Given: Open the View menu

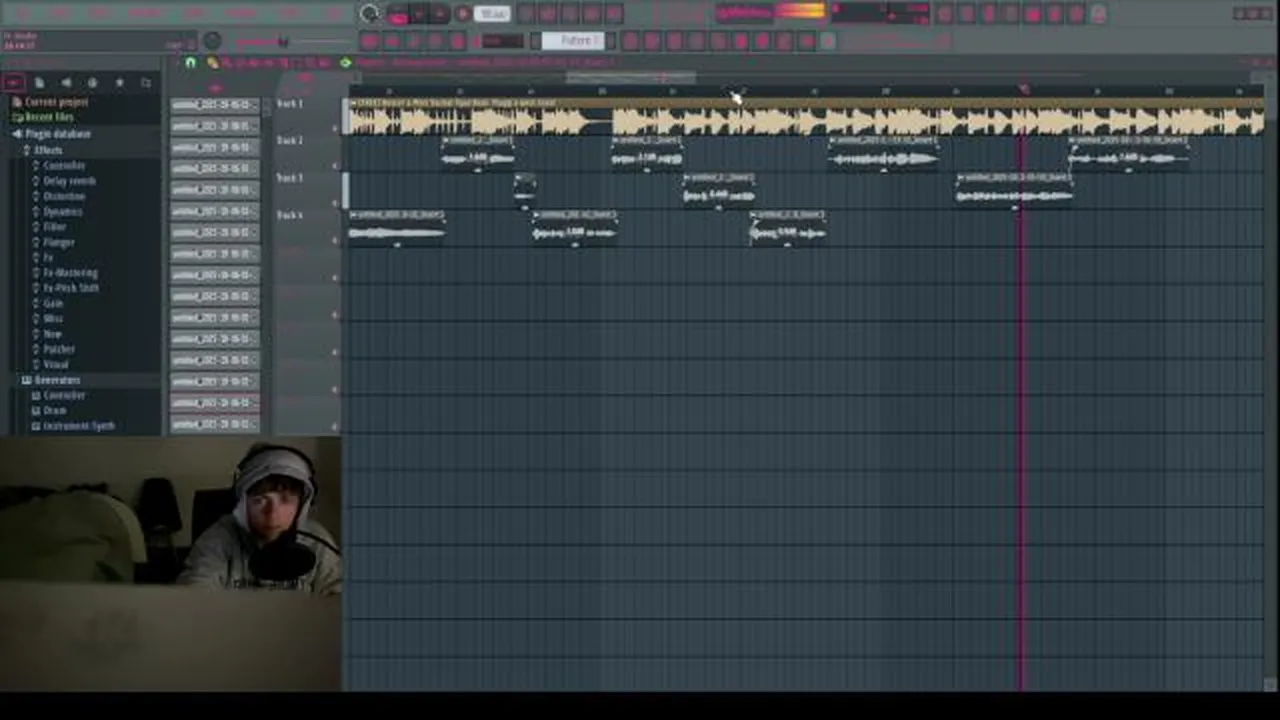Looking at the screenshot, I should pyautogui.click(x=194, y=13).
